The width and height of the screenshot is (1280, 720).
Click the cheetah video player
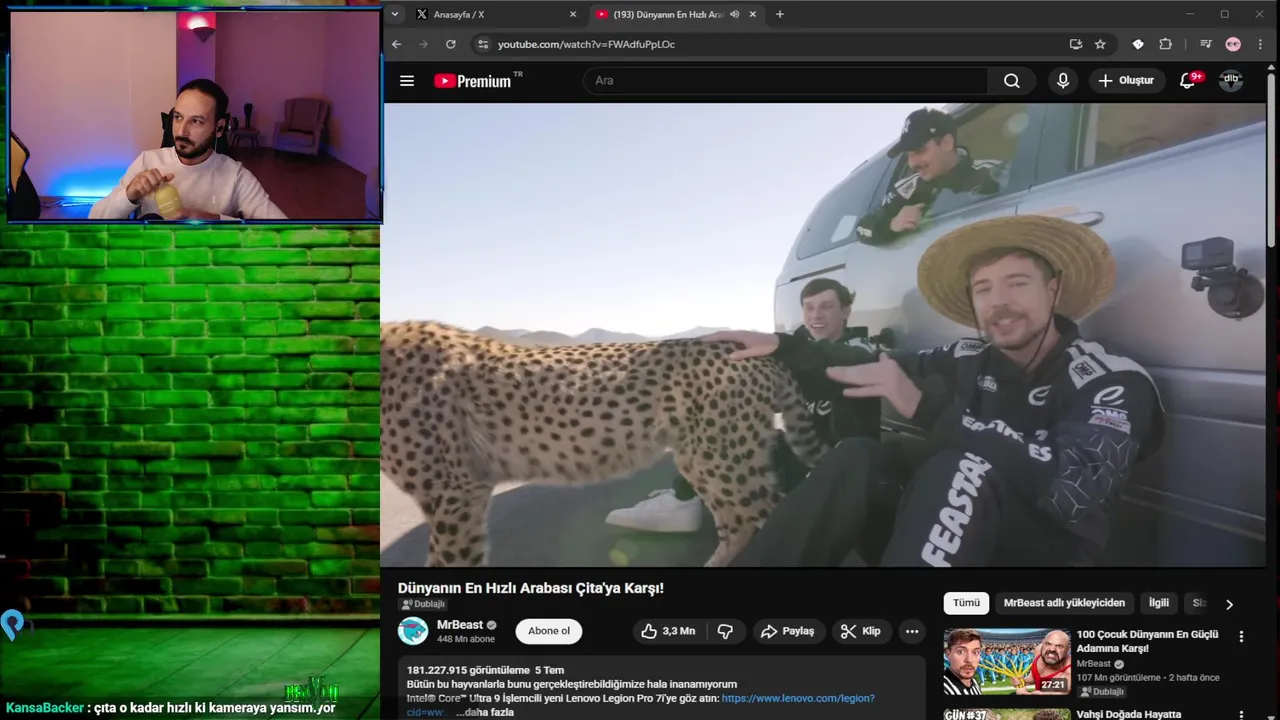click(x=823, y=335)
